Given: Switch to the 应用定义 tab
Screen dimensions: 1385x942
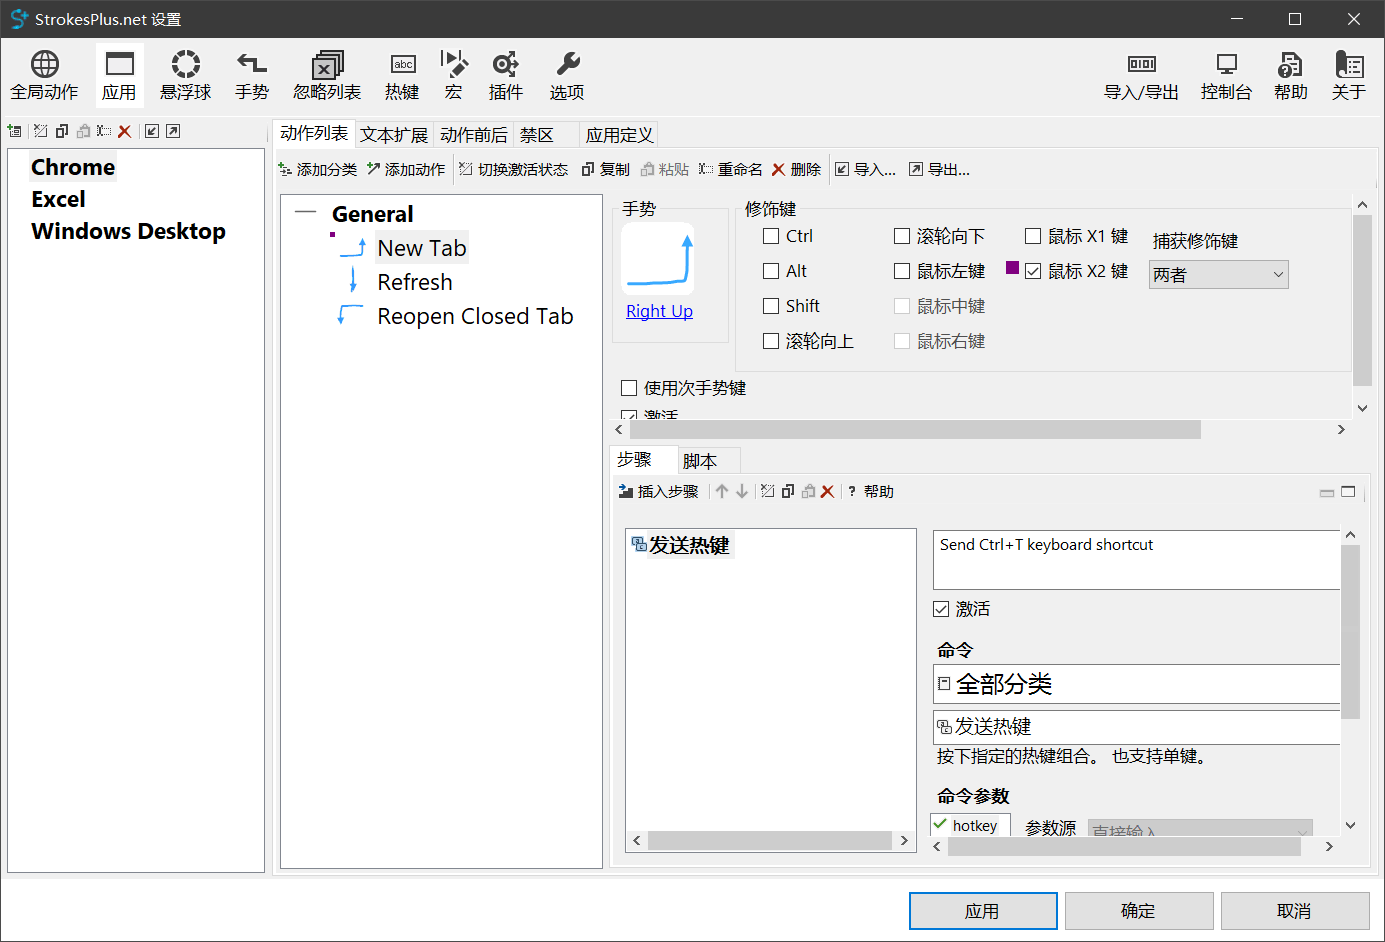Looking at the screenshot, I should click(x=620, y=135).
